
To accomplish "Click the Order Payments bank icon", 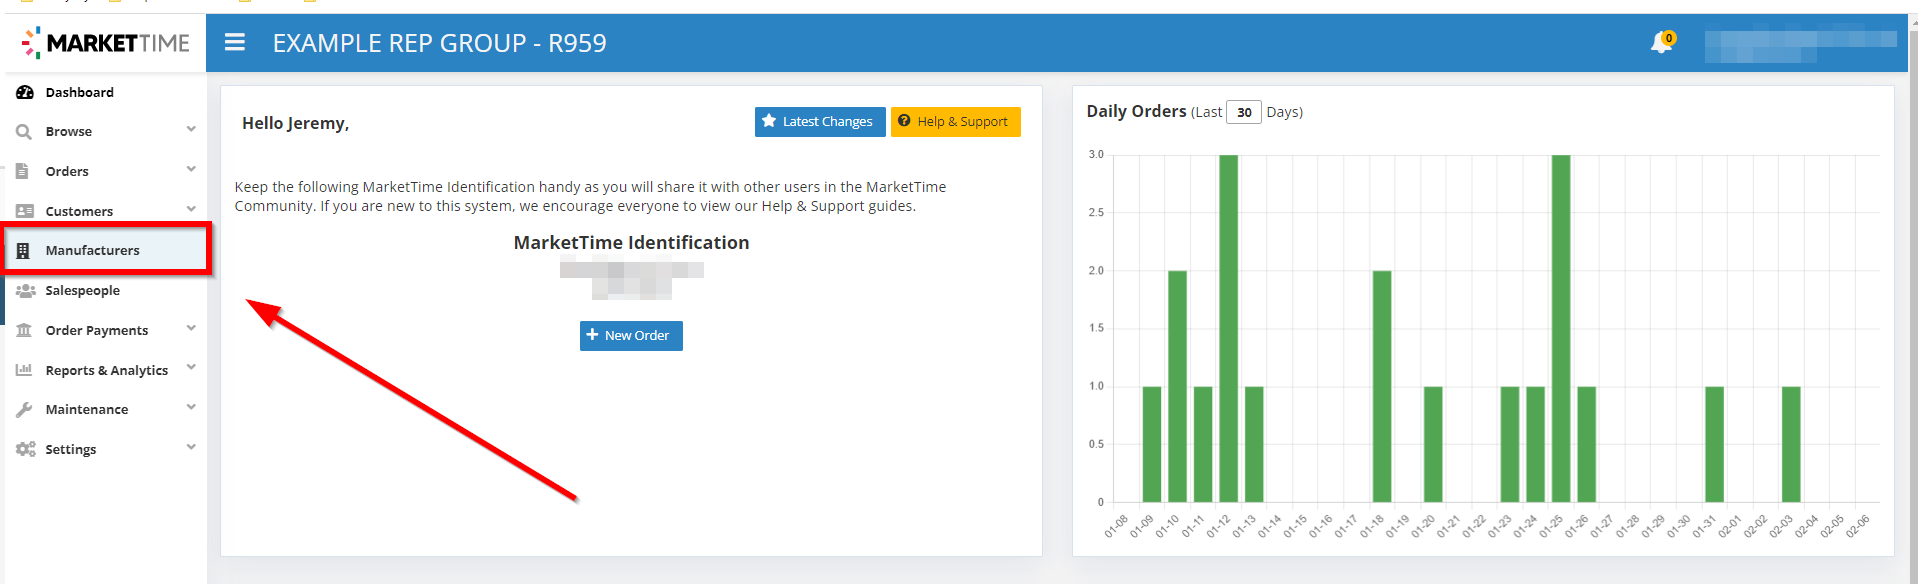I will pyautogui.click(x=24, y=330).
